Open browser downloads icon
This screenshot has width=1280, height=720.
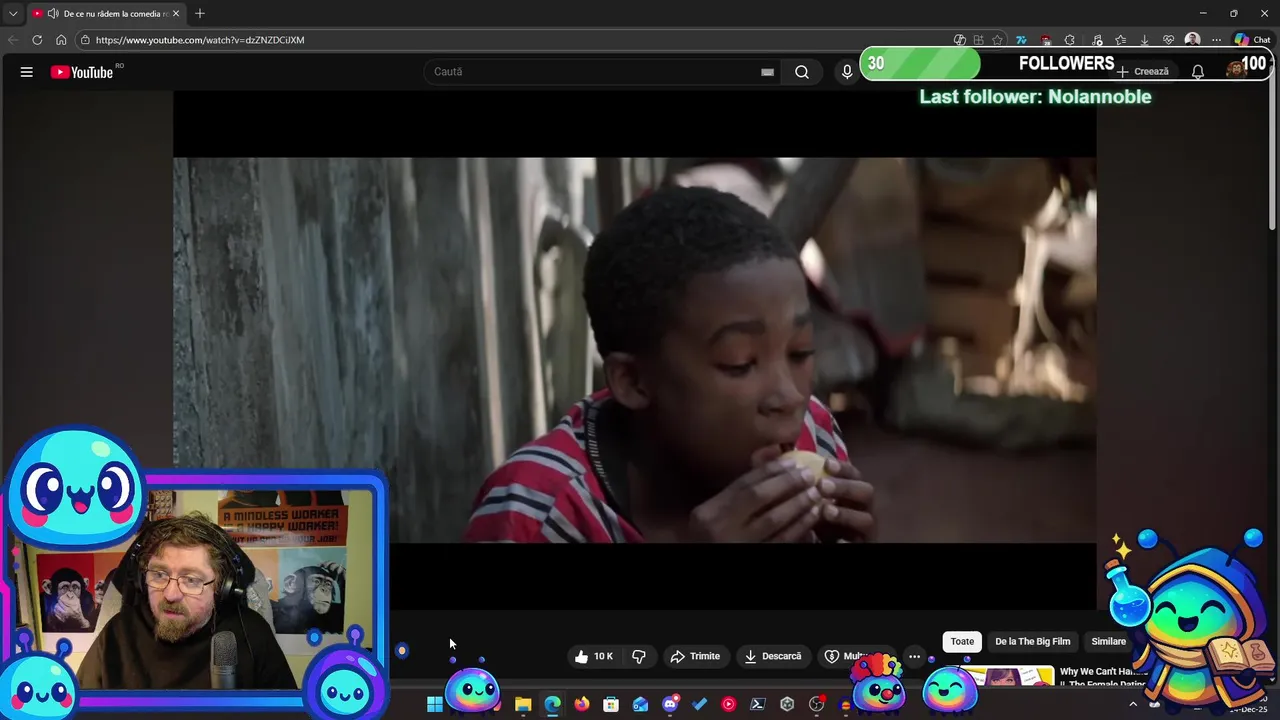(x=1144, y=40)
